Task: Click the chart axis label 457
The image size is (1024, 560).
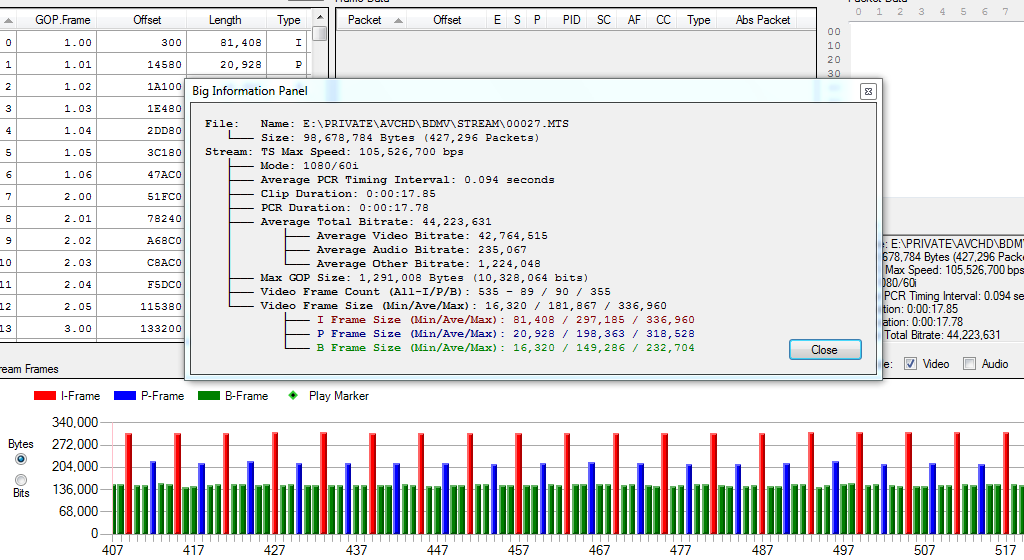Action: [519, 550]
